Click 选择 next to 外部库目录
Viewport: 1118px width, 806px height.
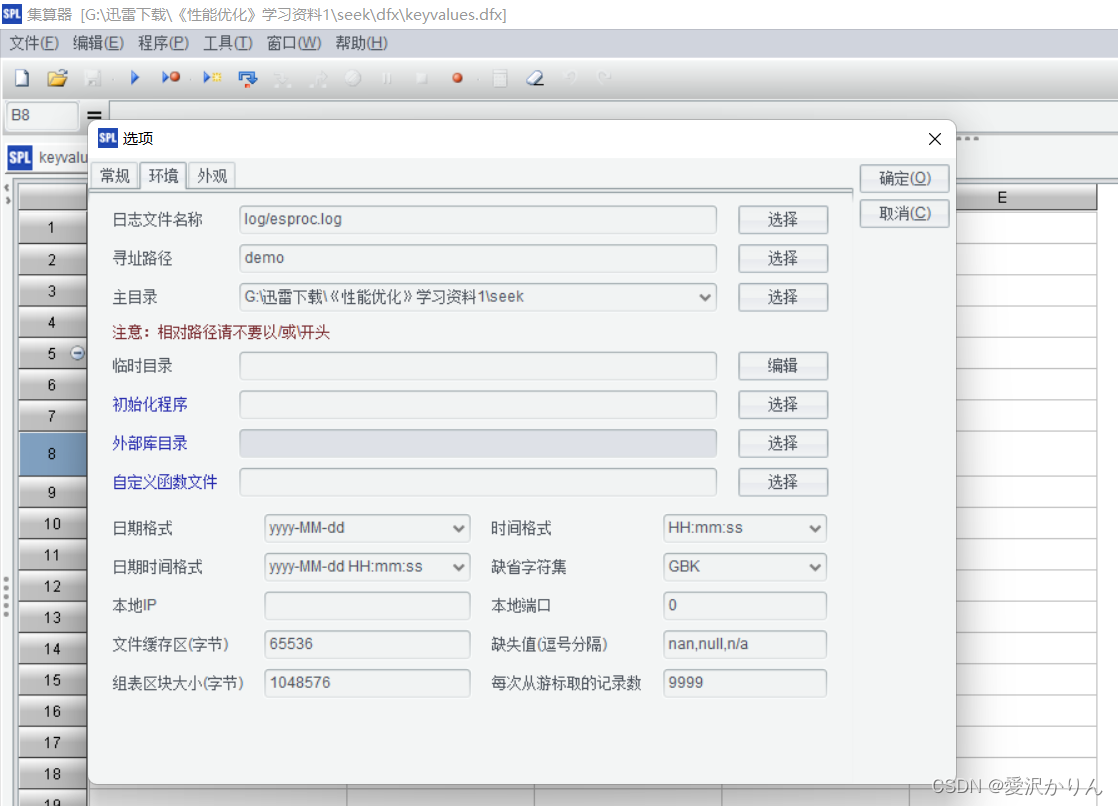783,443
